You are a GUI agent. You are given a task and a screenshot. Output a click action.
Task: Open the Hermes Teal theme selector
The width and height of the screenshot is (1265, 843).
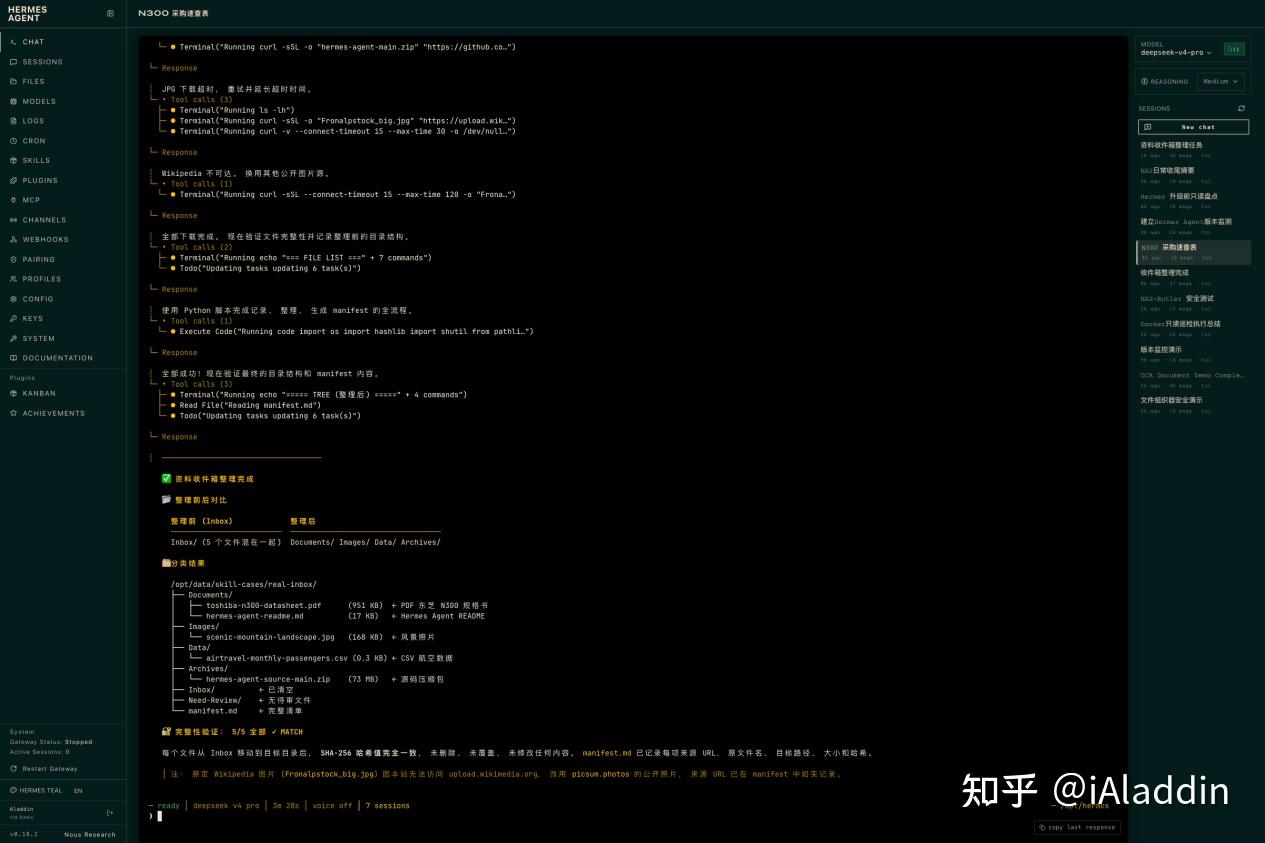35,790
